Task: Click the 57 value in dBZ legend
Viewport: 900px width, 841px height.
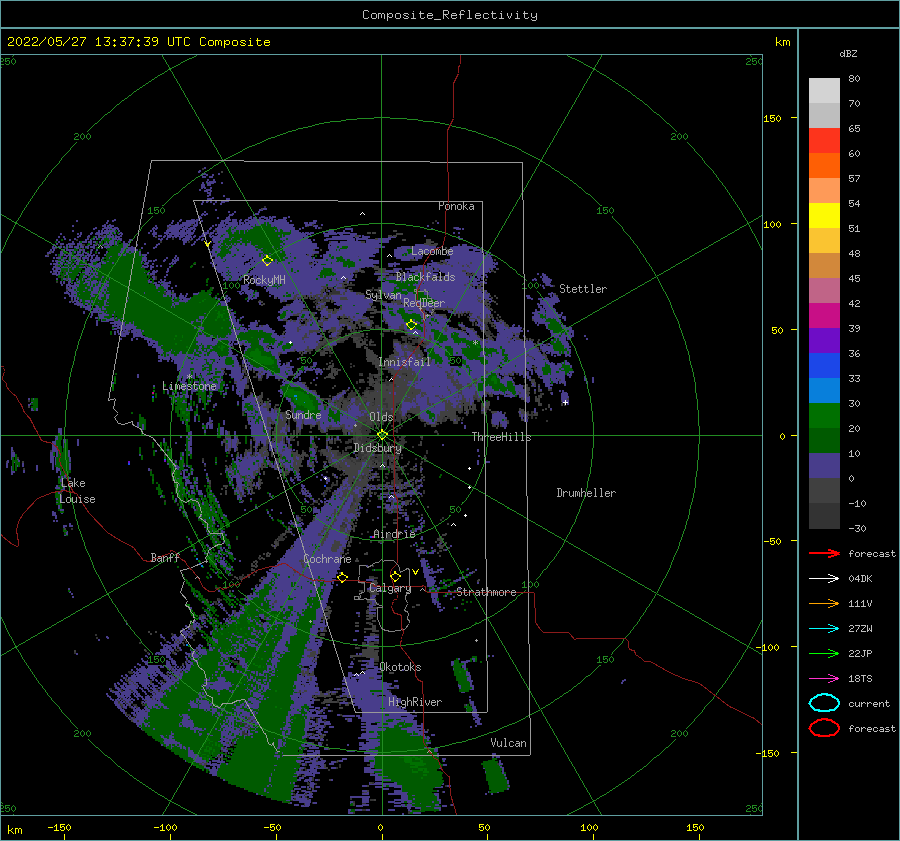Action: (854, 179)
